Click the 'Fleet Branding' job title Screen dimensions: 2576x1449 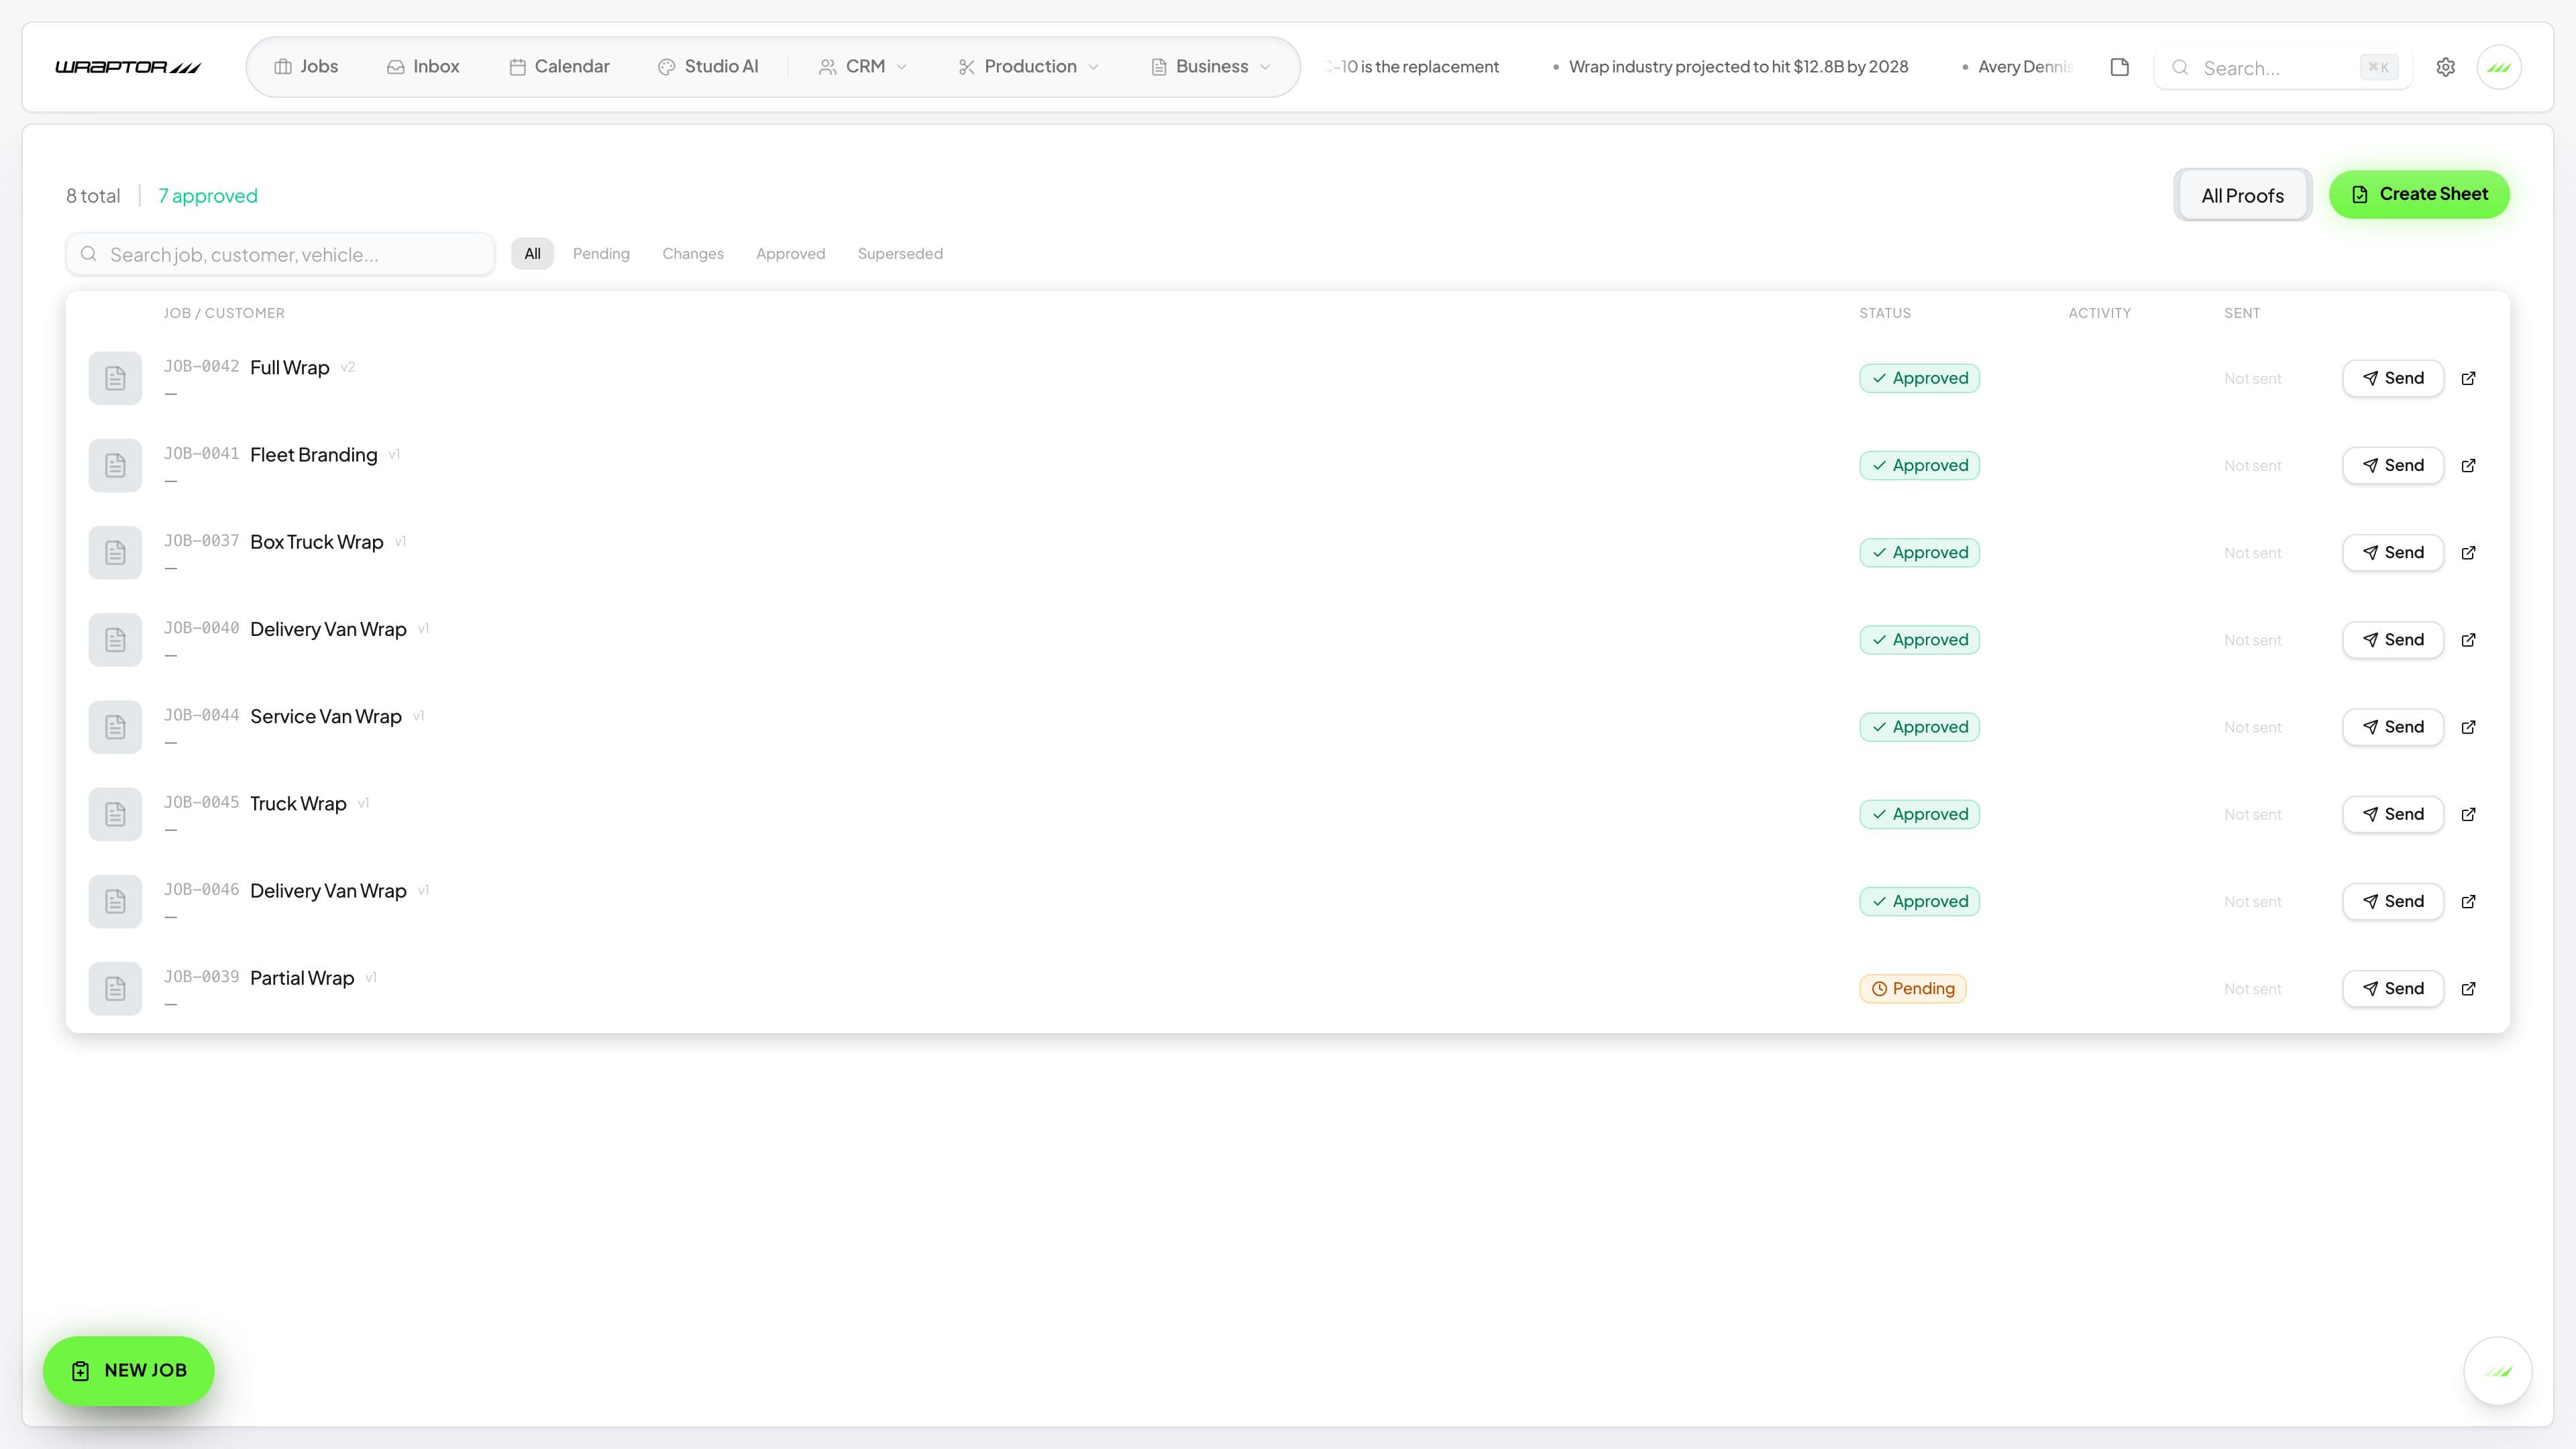coord(313,455)
